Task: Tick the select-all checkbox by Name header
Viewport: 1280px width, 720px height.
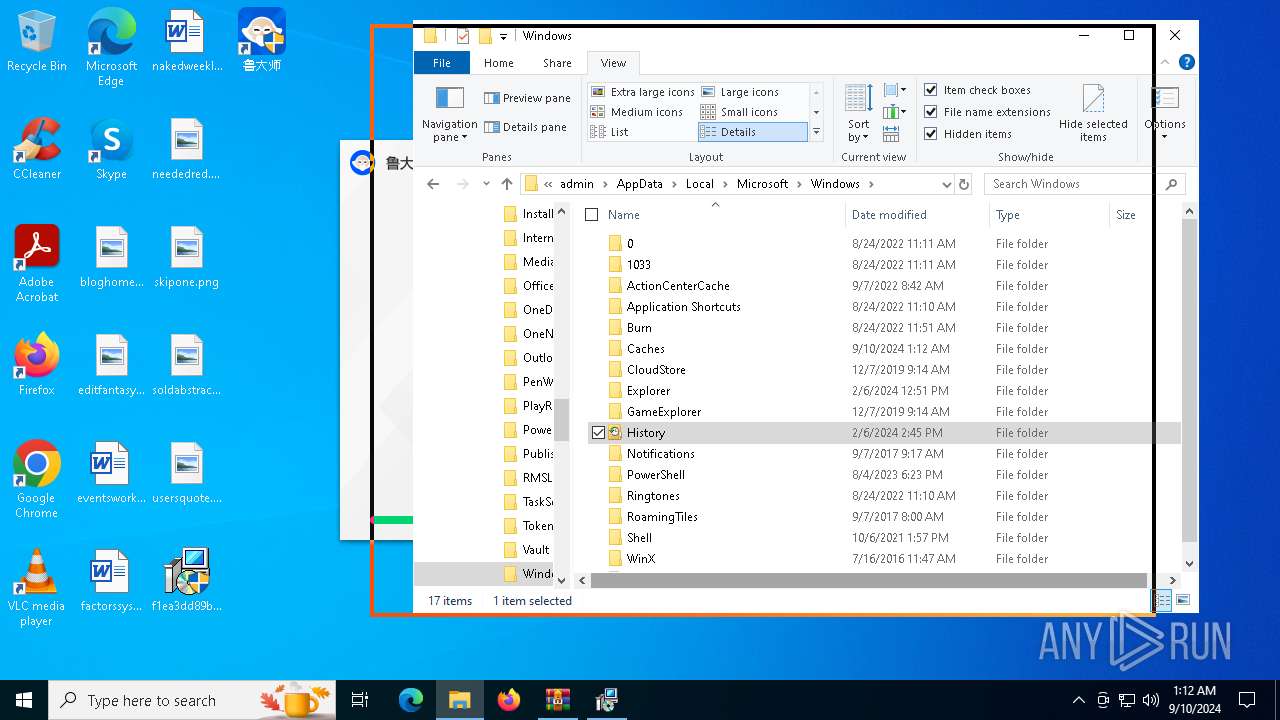Action: coord(591,215)
